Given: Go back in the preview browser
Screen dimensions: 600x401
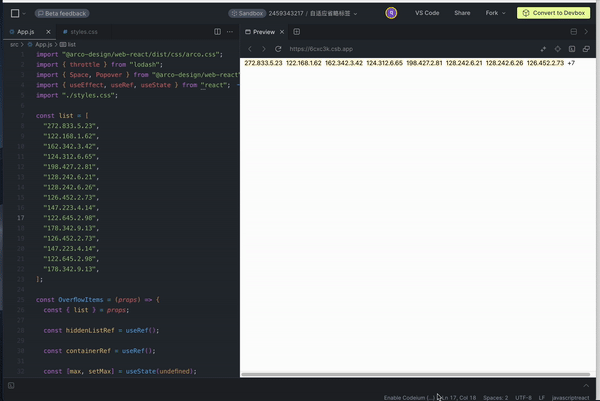Looking at the screenshot, I should tap(250, 49).
